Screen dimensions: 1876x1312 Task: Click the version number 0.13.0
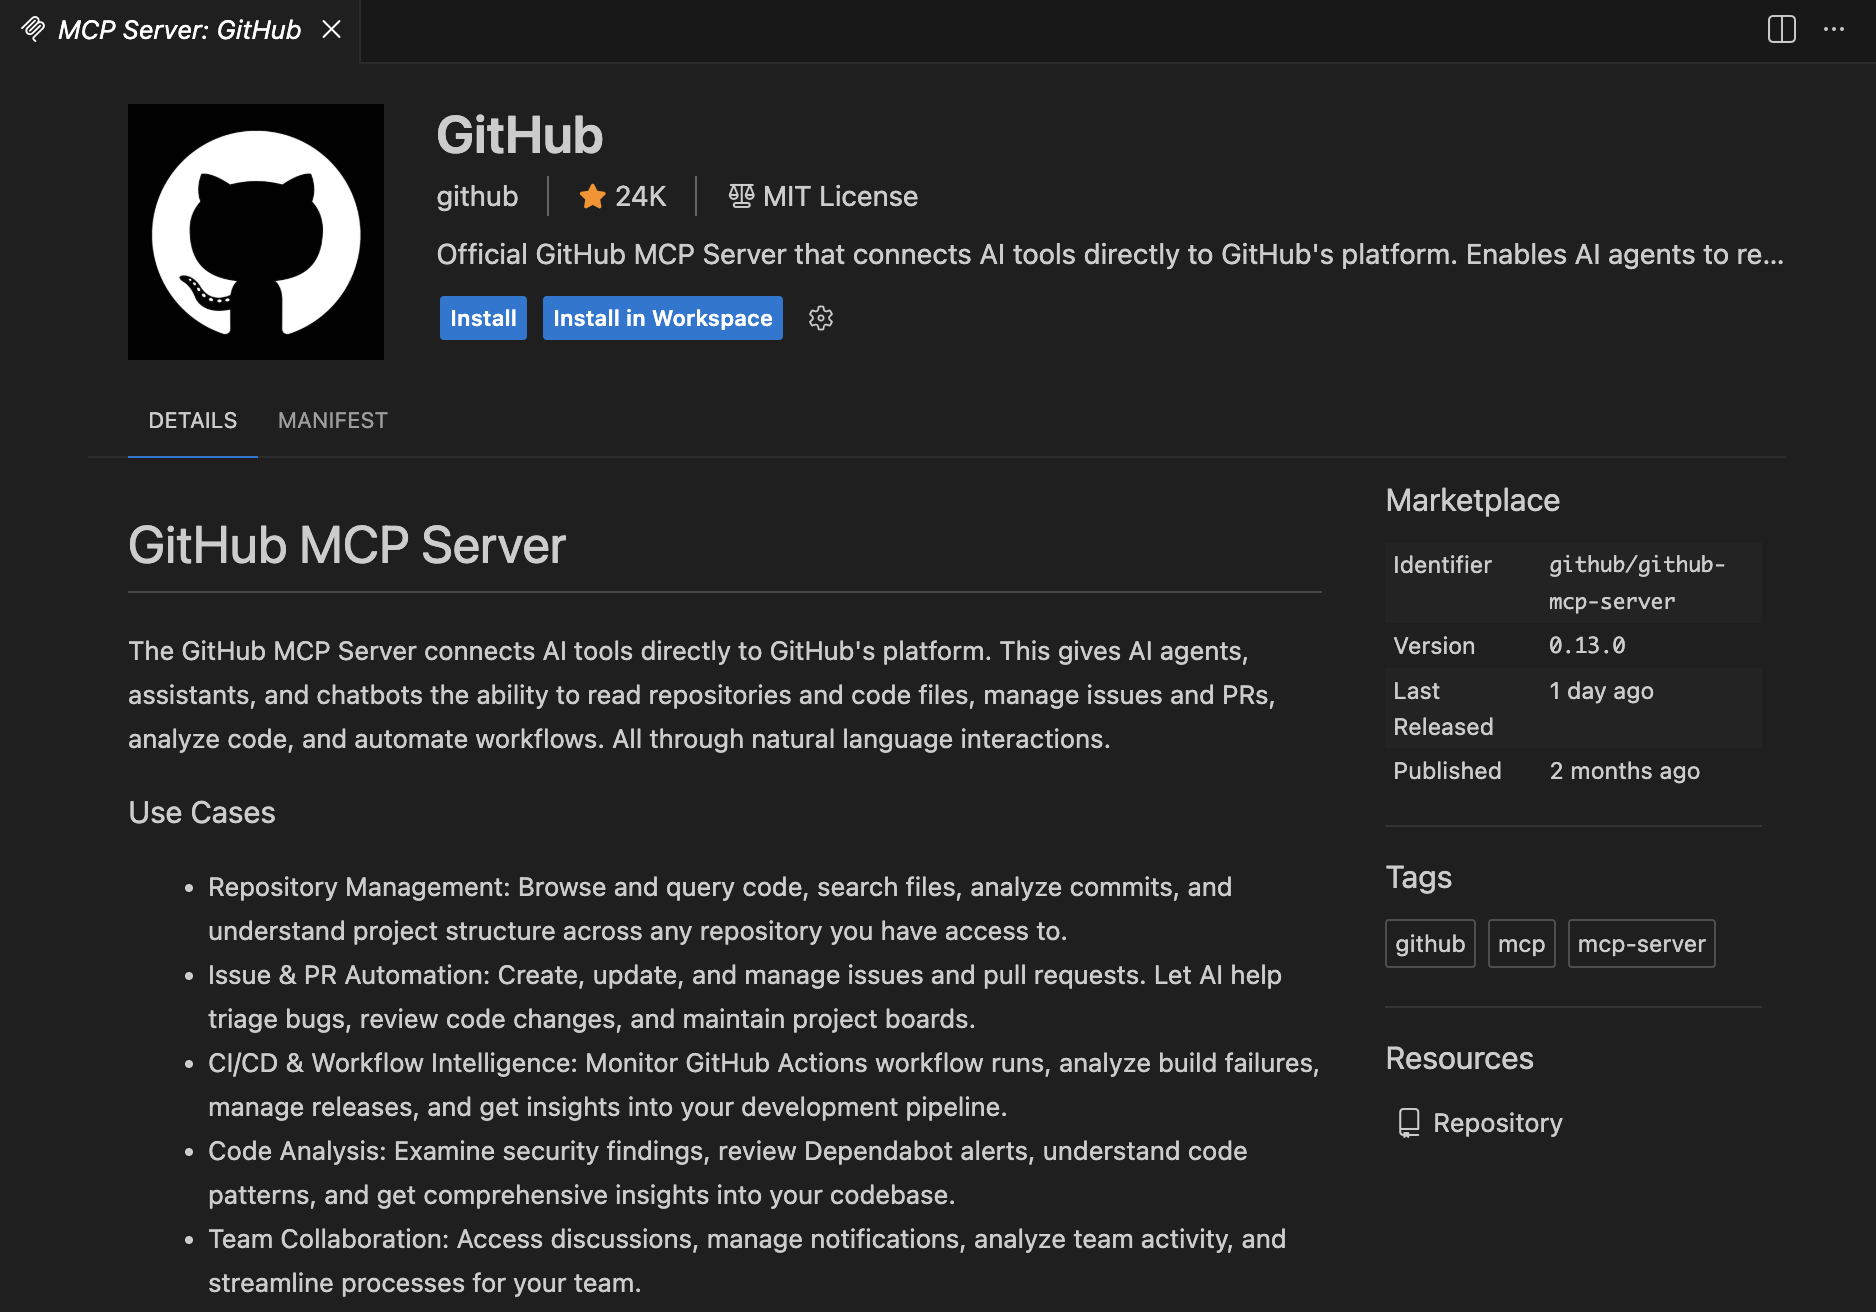[1585, 645]
